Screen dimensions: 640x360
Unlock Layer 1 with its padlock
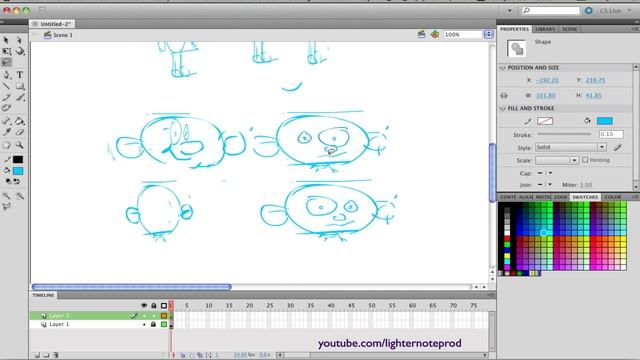point(153,324)
